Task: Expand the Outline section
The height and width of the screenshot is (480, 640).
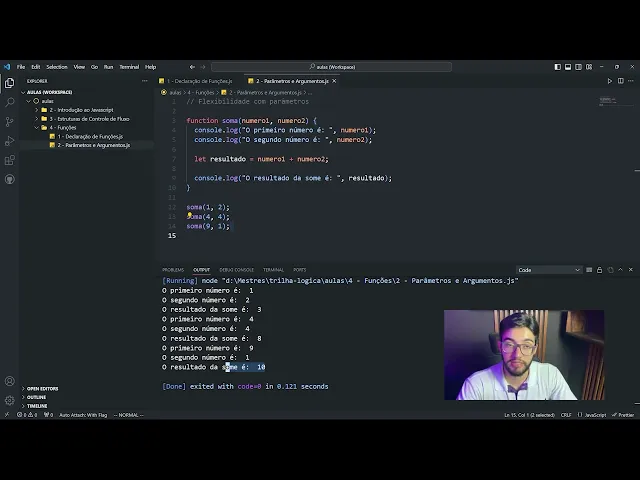Action: click(36, 397)
